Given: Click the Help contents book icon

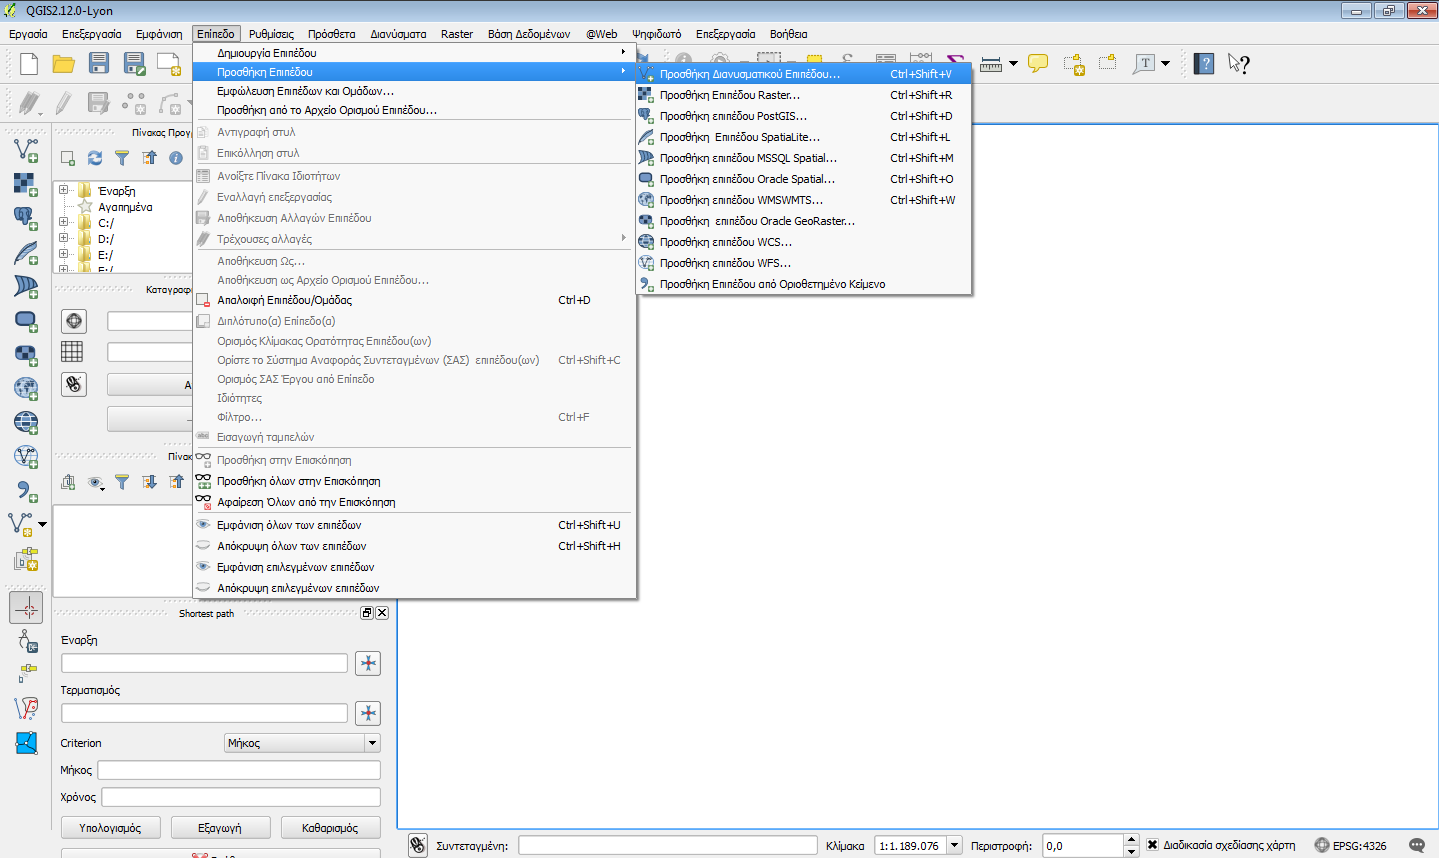Looking at the screenshot, I should pyautogui.click(x=1205, y=64).
